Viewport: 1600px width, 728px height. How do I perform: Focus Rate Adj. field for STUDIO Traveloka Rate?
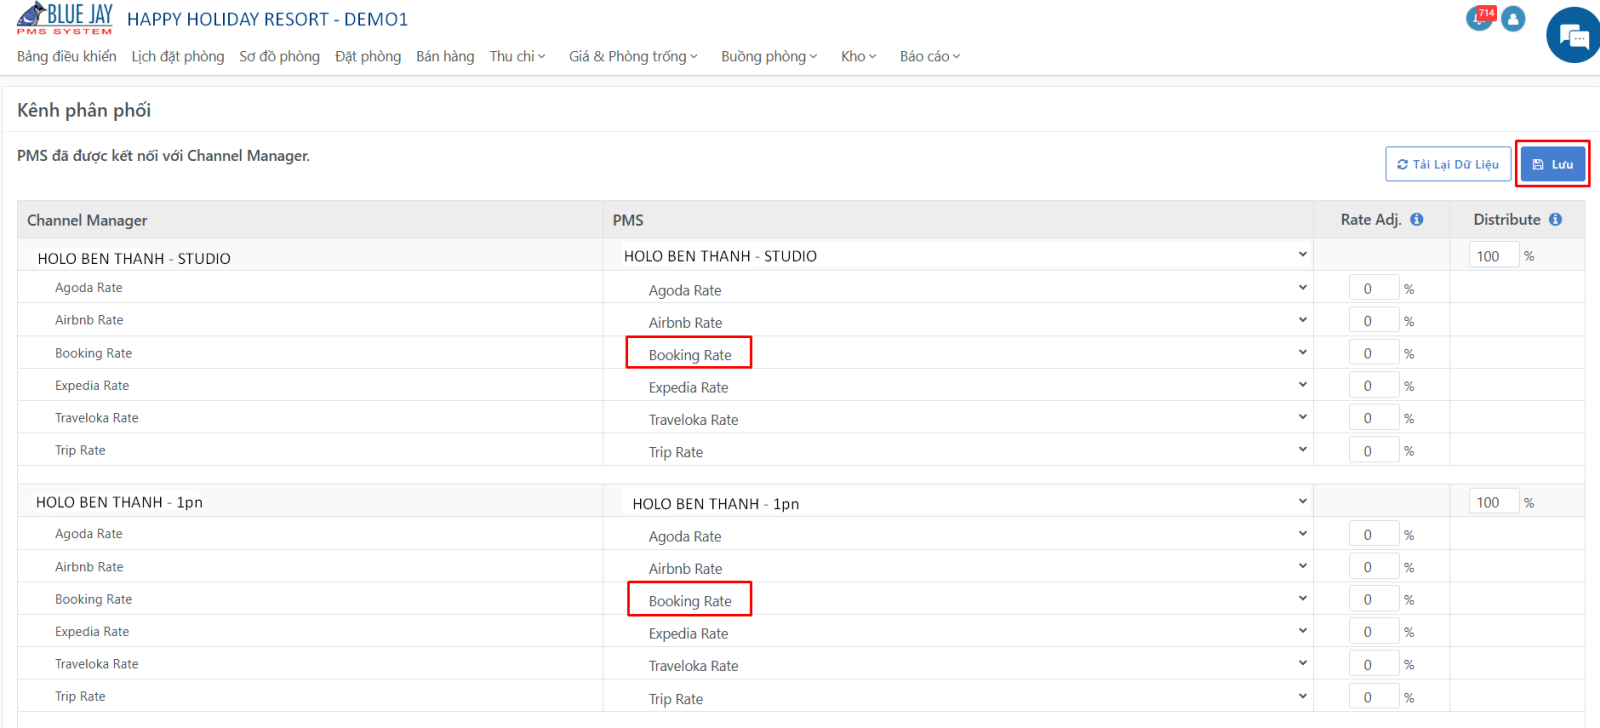1374,418
